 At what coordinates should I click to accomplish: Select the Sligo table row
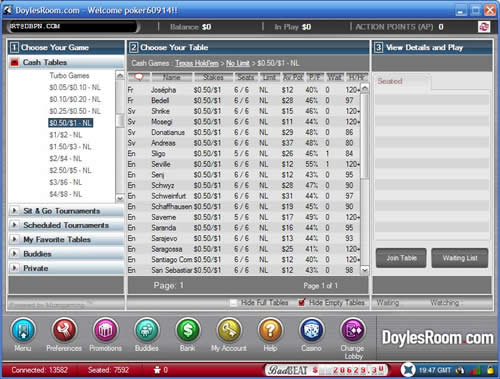[244, 153]
